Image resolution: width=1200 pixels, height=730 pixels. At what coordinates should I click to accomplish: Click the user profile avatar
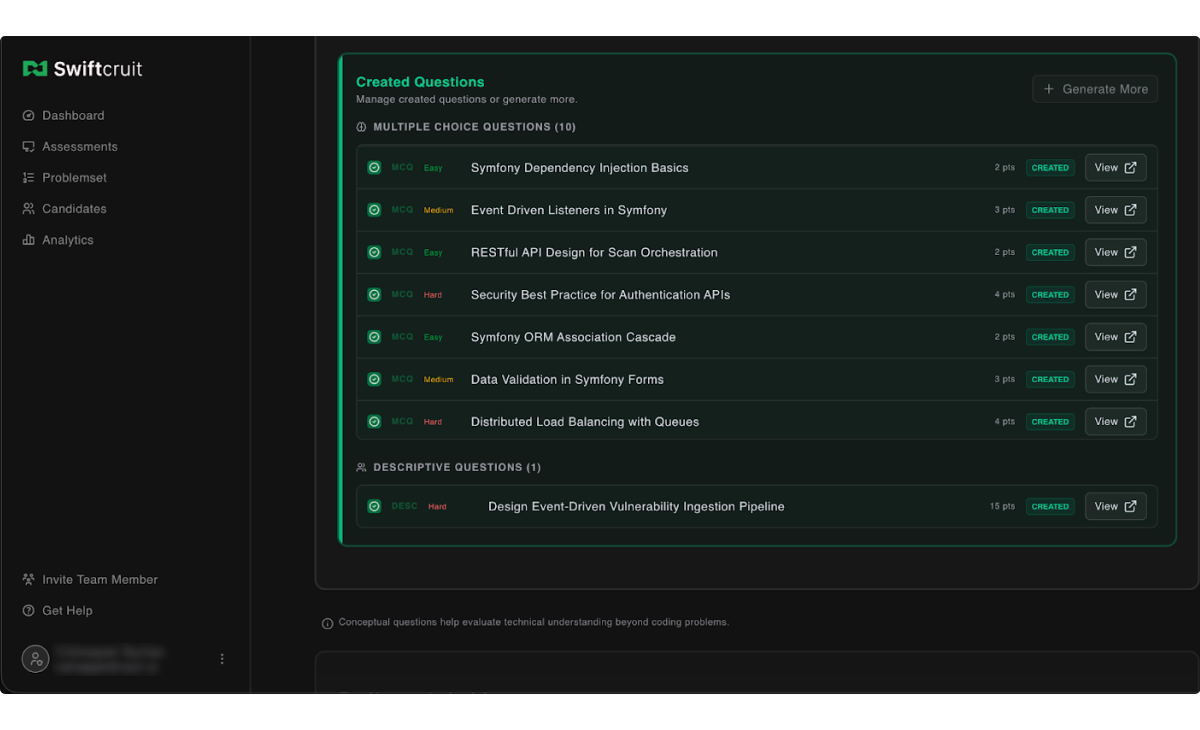35,659
